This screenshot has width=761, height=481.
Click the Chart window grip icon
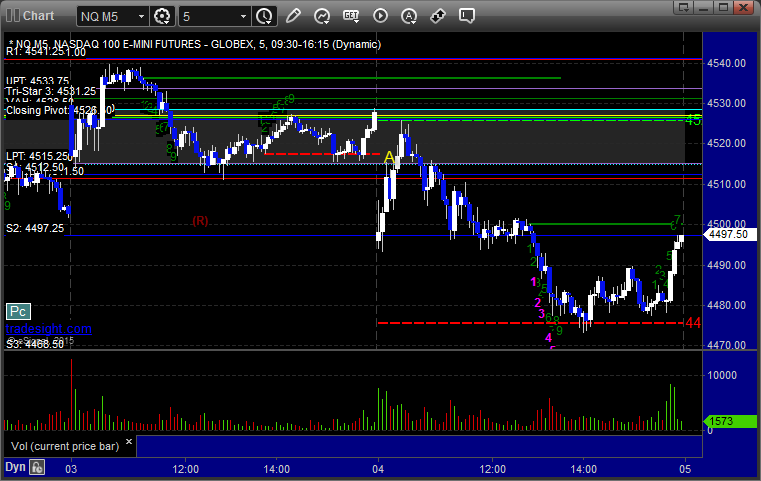13,16
